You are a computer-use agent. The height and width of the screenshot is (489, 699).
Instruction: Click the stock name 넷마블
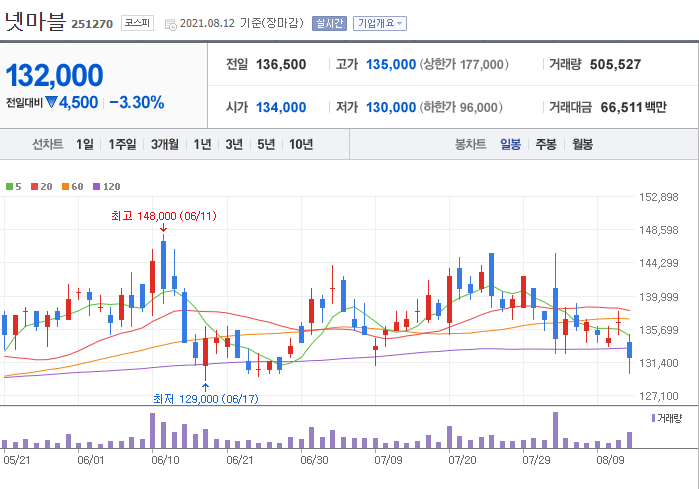[x=35, y=21]
